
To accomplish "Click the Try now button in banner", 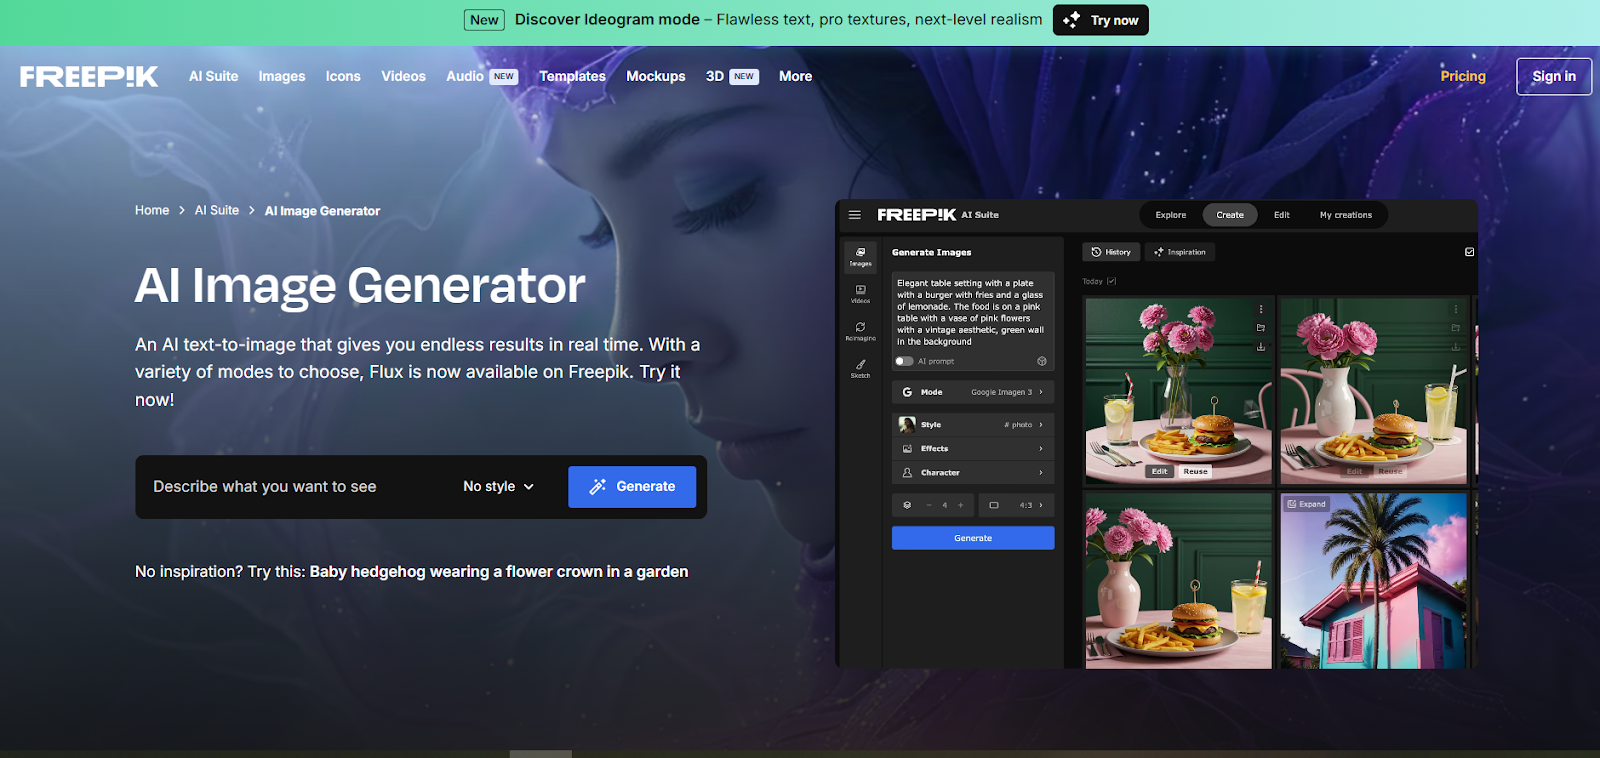I will pos(1101,20).
